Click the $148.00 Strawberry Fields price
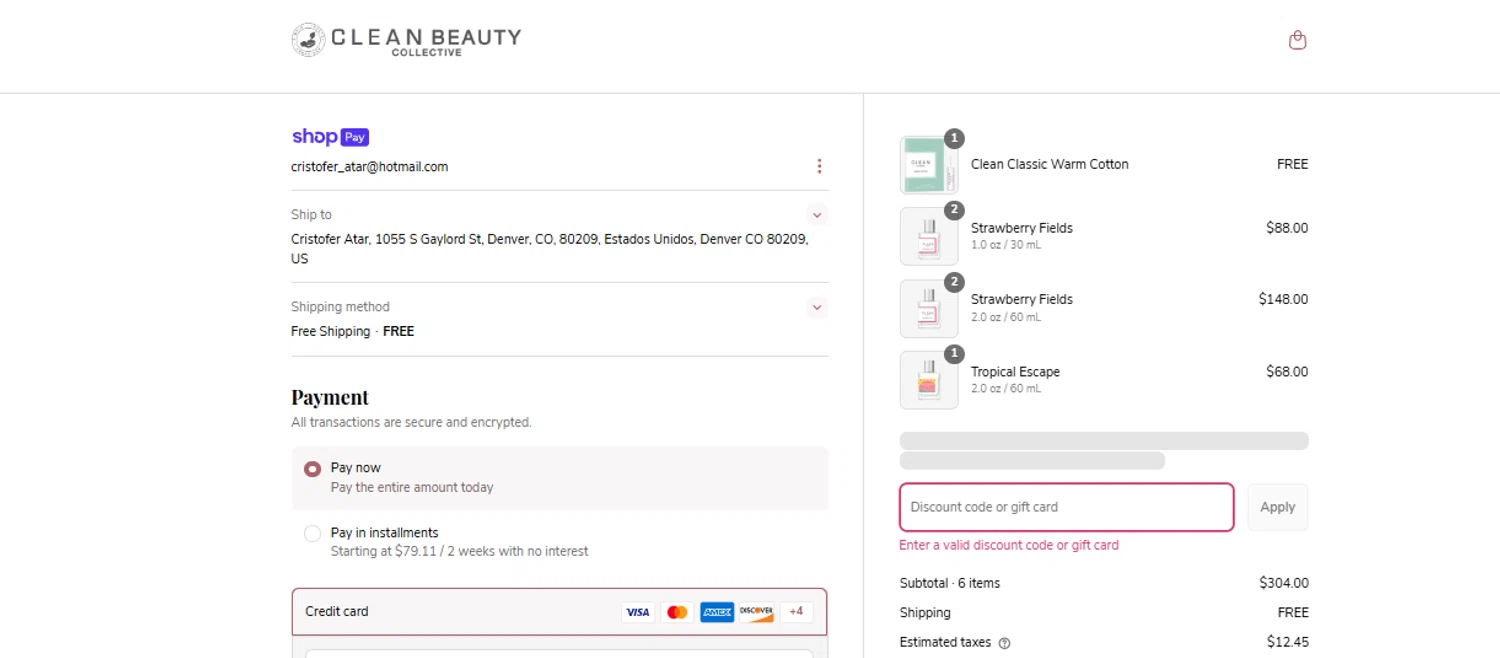This screenshot has width=1500, height=658. point(1283,299)
